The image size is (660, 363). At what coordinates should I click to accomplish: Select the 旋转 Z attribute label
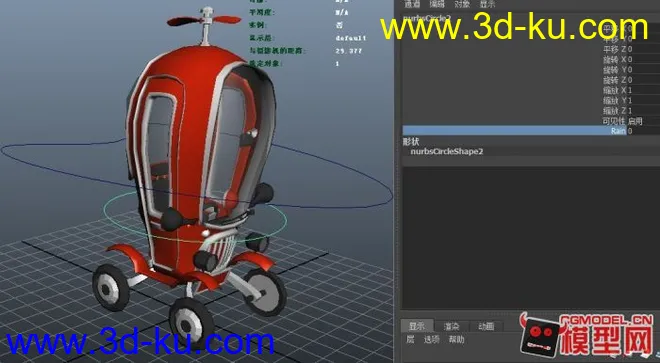pyautogui.click(x=614, y=80)
